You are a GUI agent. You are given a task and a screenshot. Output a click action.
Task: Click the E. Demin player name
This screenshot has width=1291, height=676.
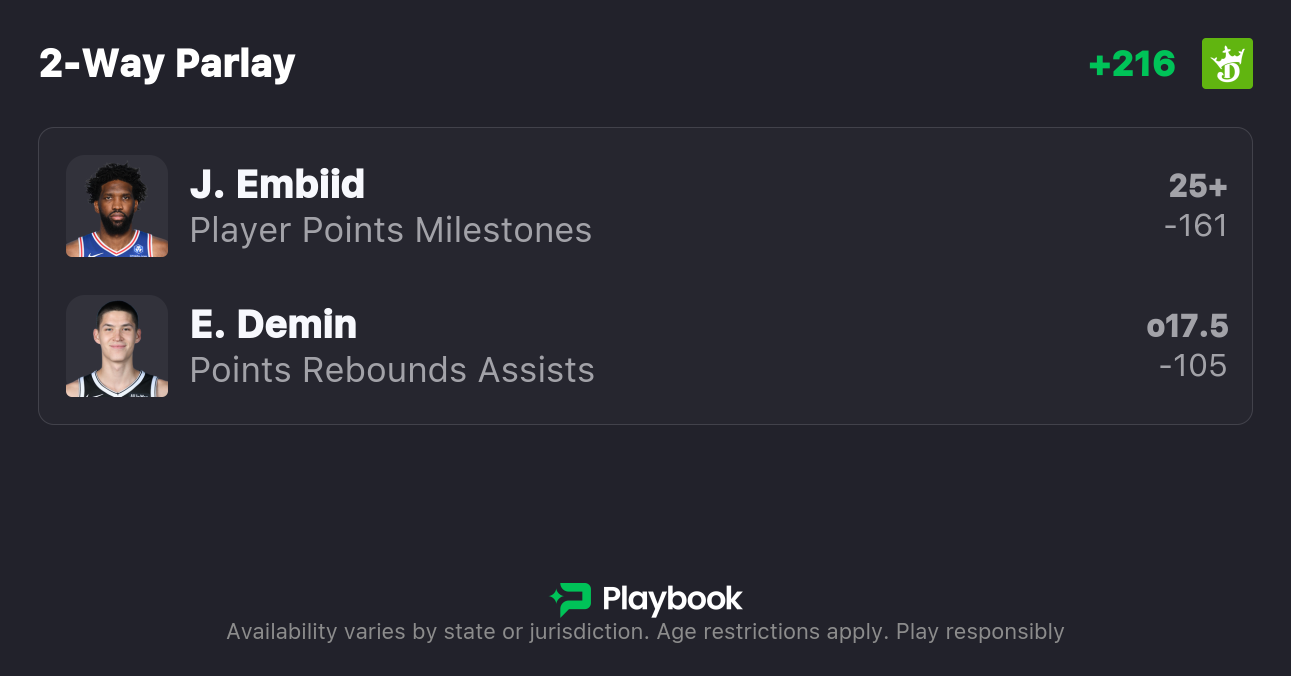pos(273,324)
